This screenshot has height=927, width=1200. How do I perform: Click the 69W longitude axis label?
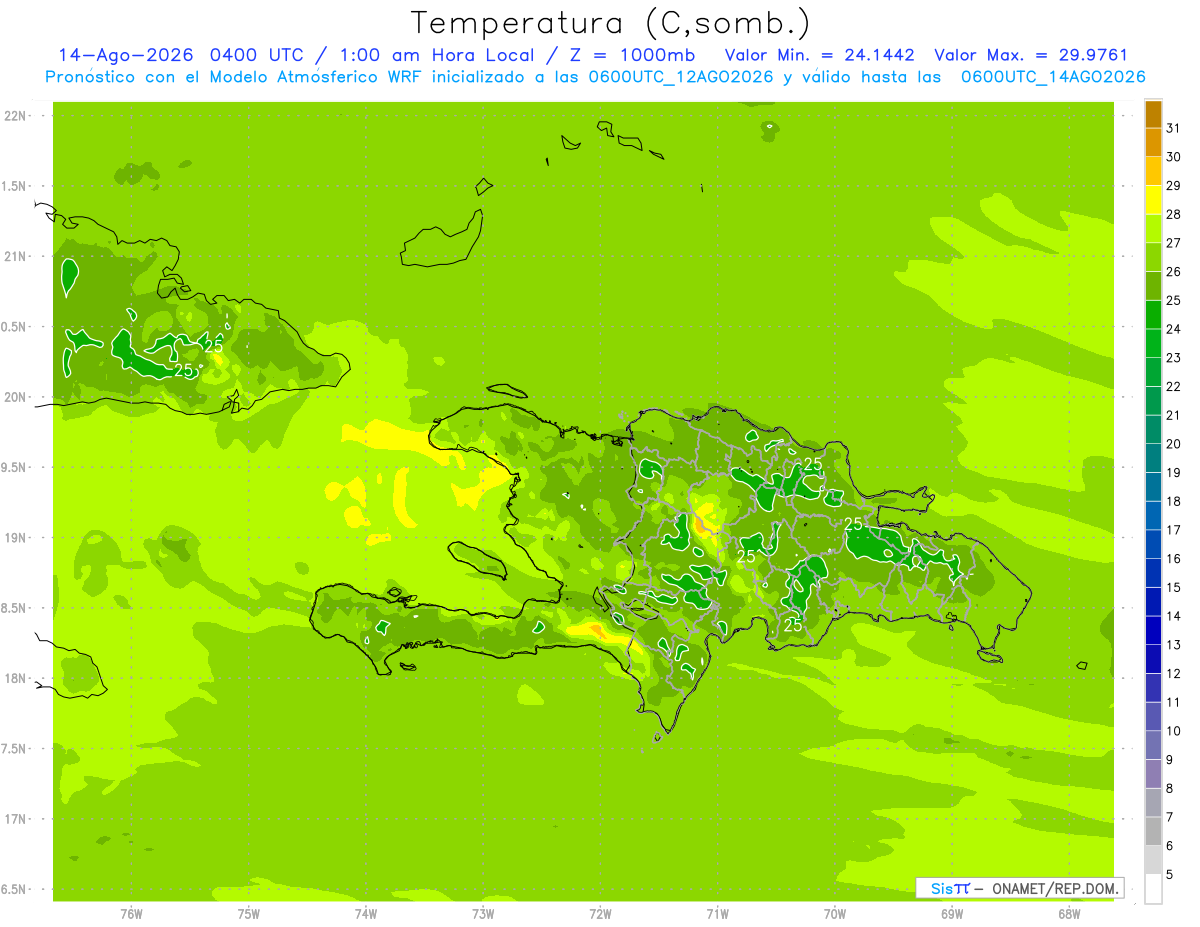(x=952, y=914)
